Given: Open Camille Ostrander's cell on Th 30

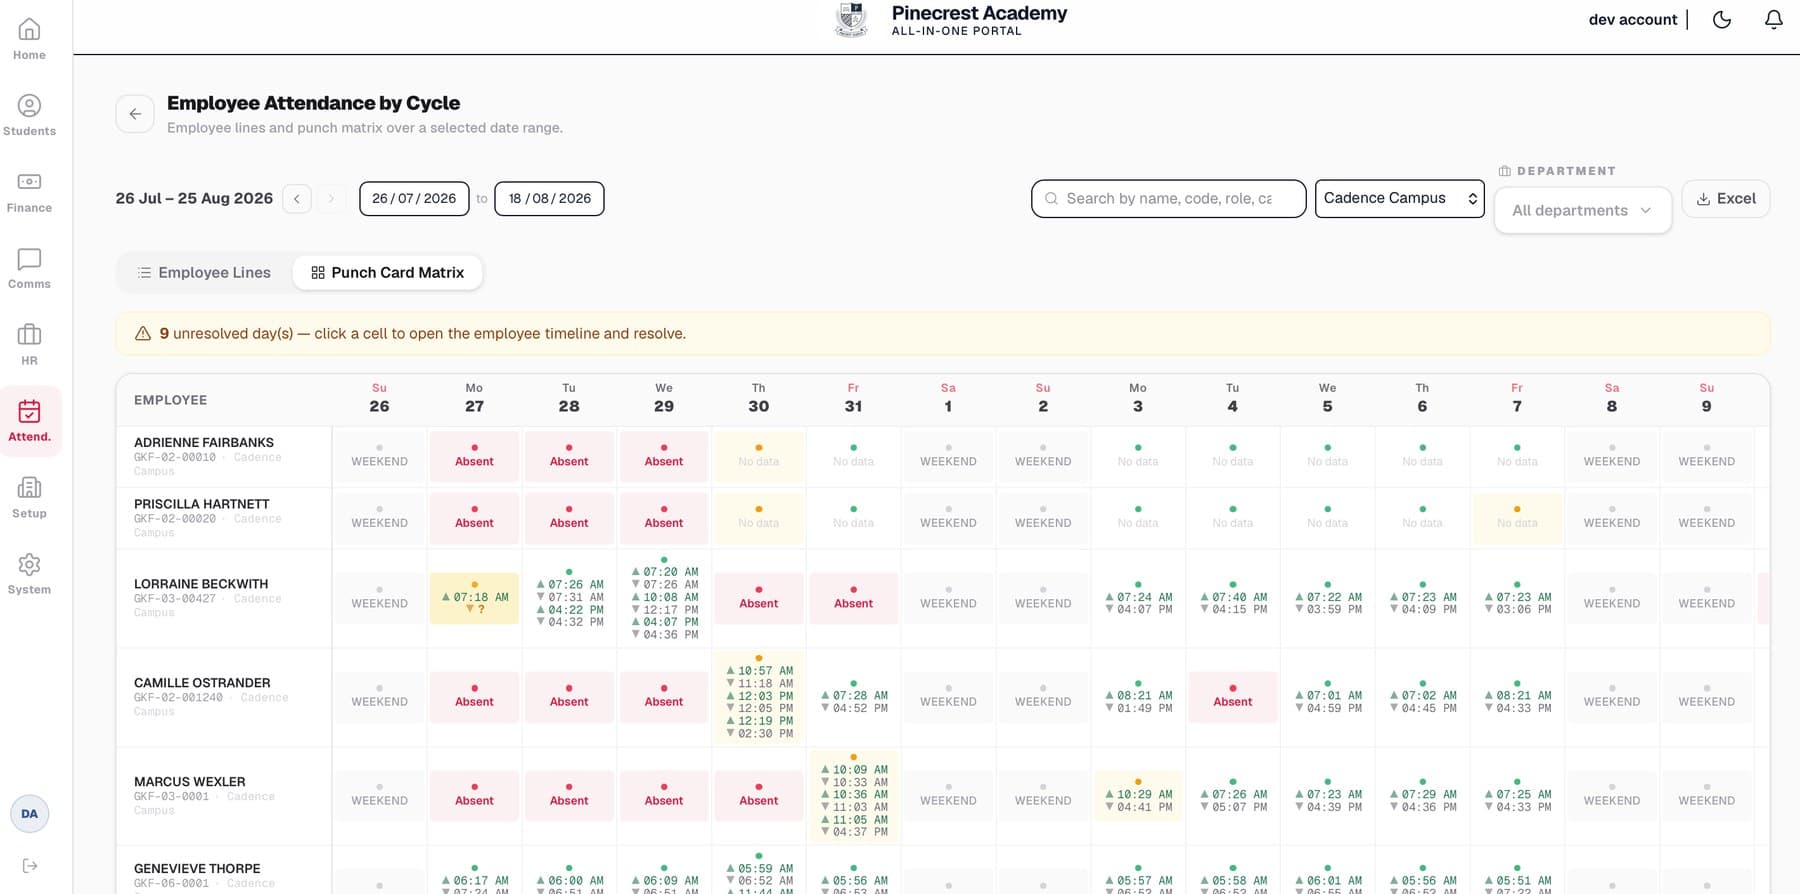Looking at the screenshot, I should pyautogui.click(x=759, y=696).
